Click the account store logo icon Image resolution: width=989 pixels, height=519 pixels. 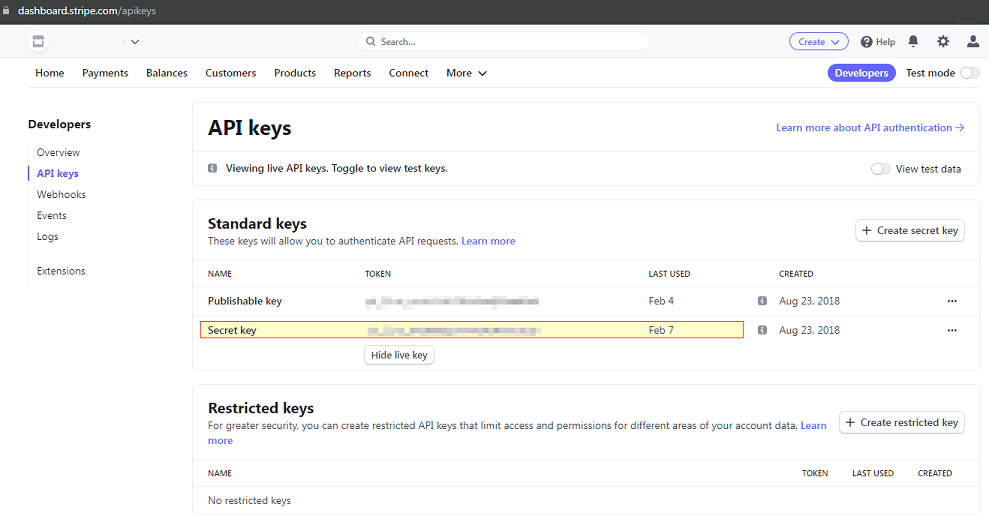38,42
